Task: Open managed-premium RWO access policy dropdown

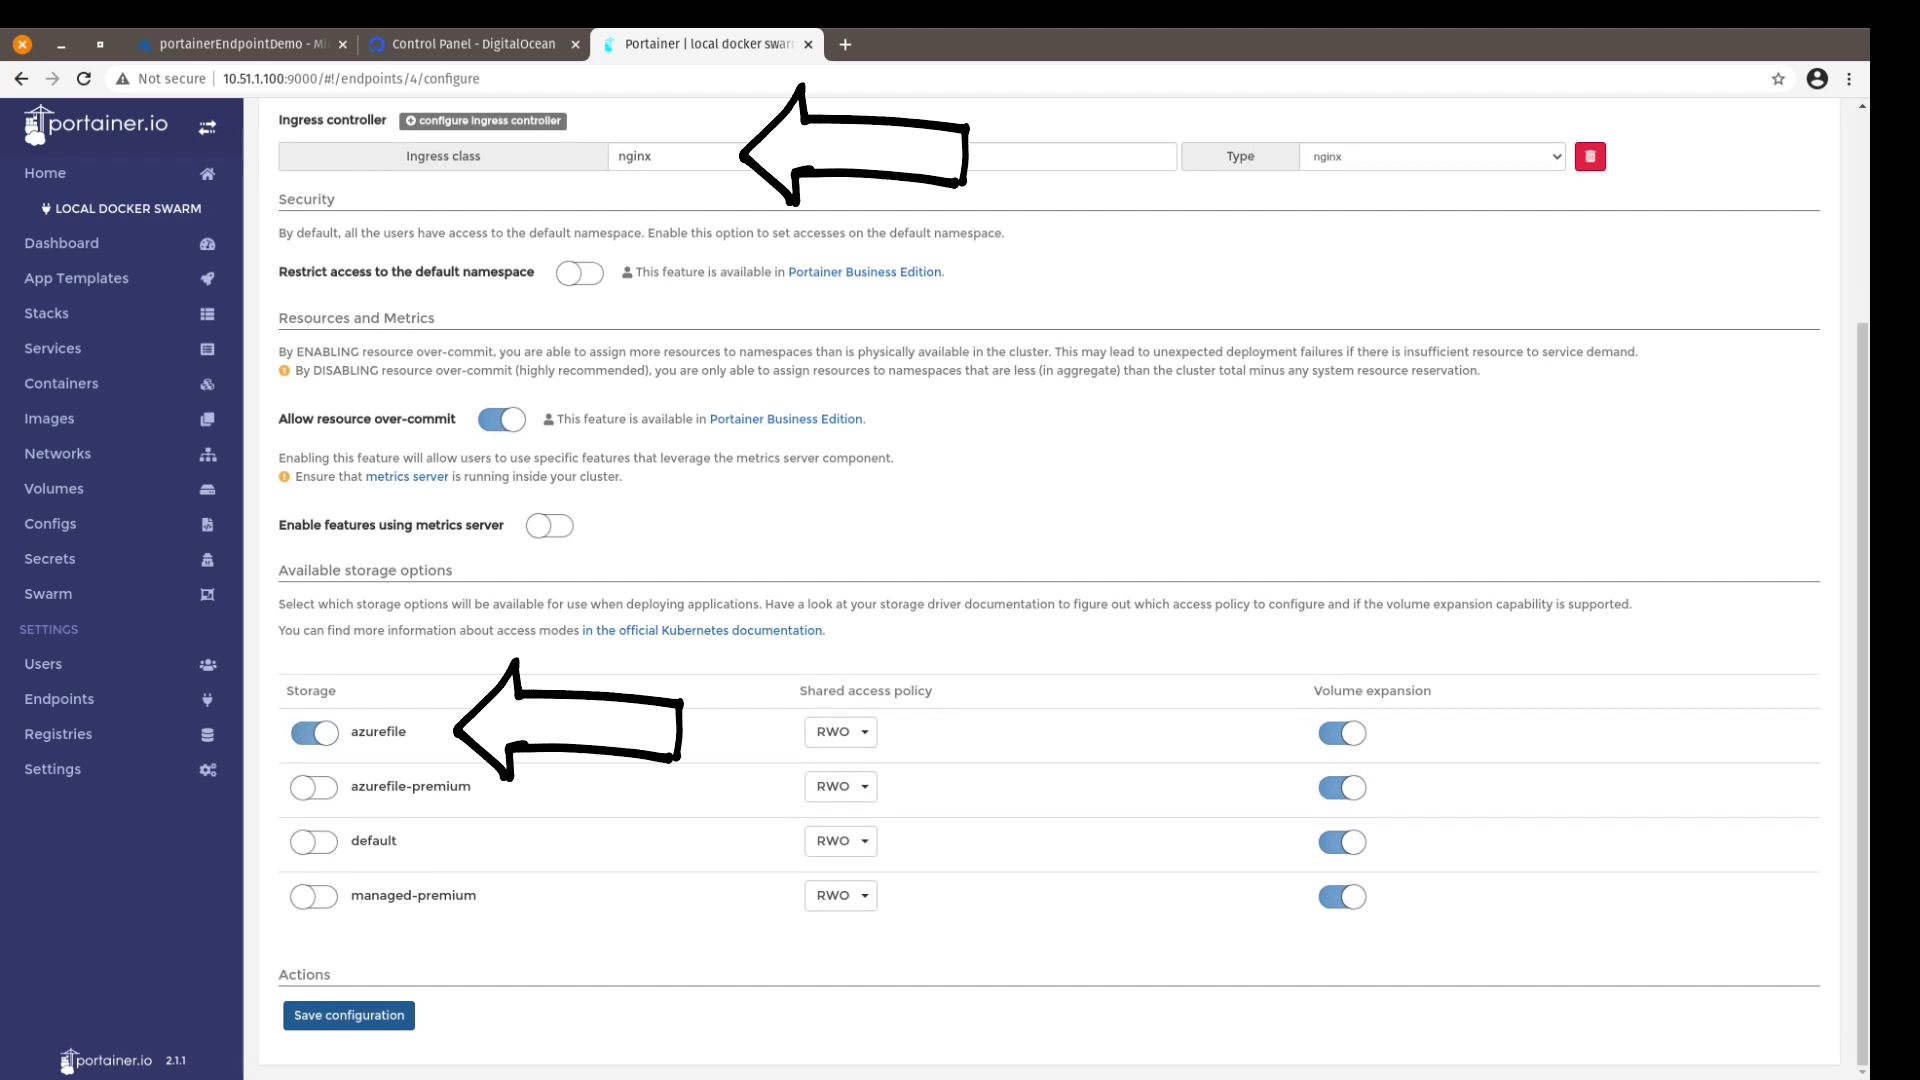Action: (x=841, y=896)
